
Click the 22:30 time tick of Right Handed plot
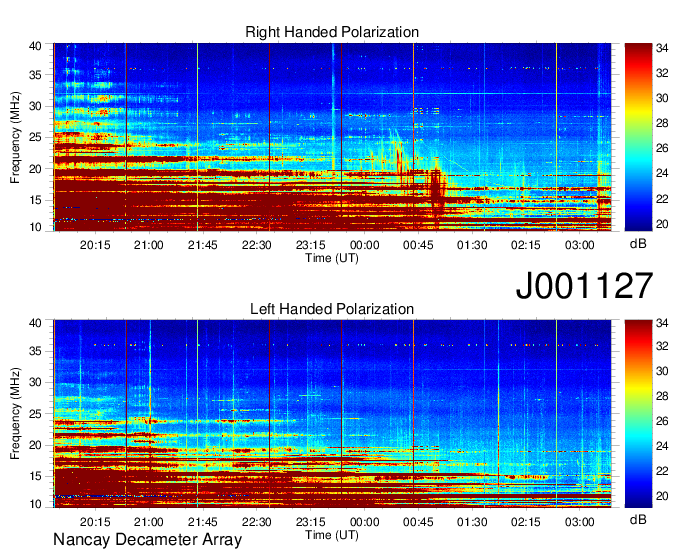pyautogui.click(x=257, y=245)
